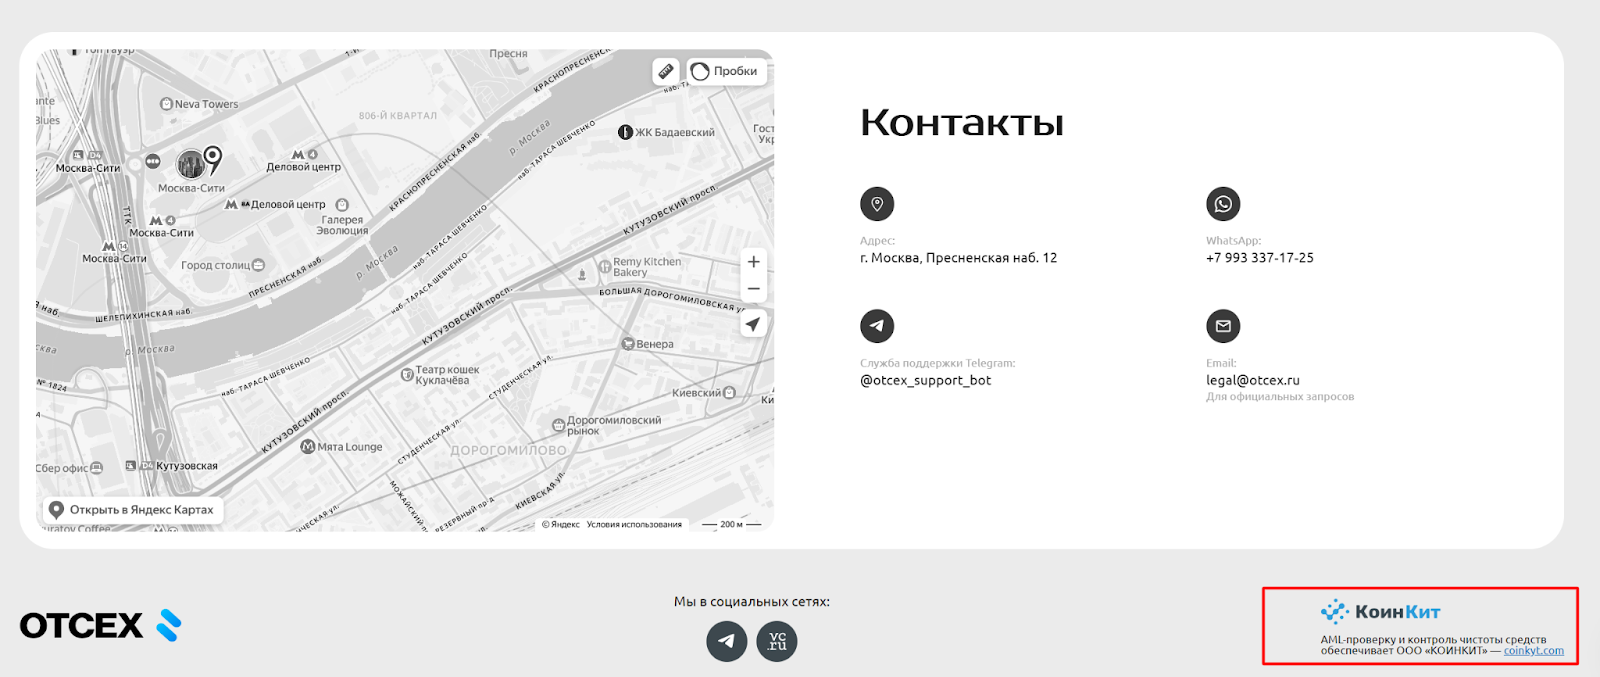The image size is (1600, 677).
Task: Select the Москва-Сити map marker pin
Action: 212,158
